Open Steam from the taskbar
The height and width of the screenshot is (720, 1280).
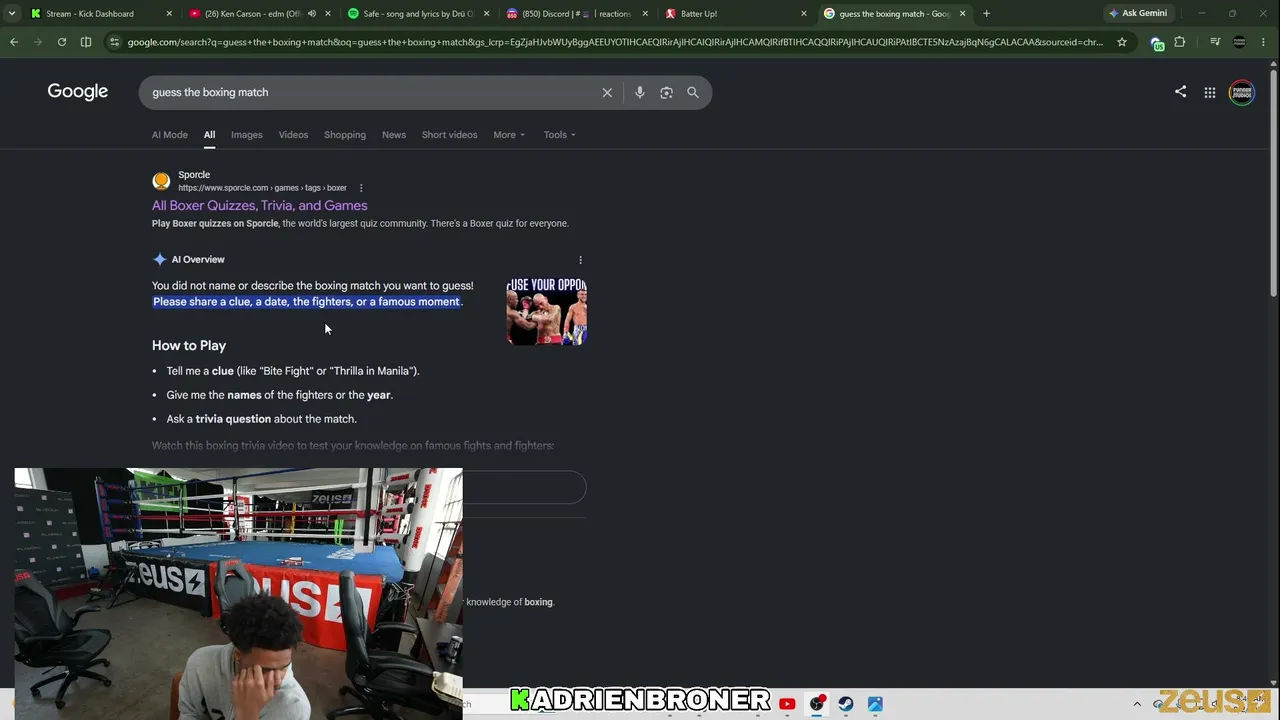846,704
